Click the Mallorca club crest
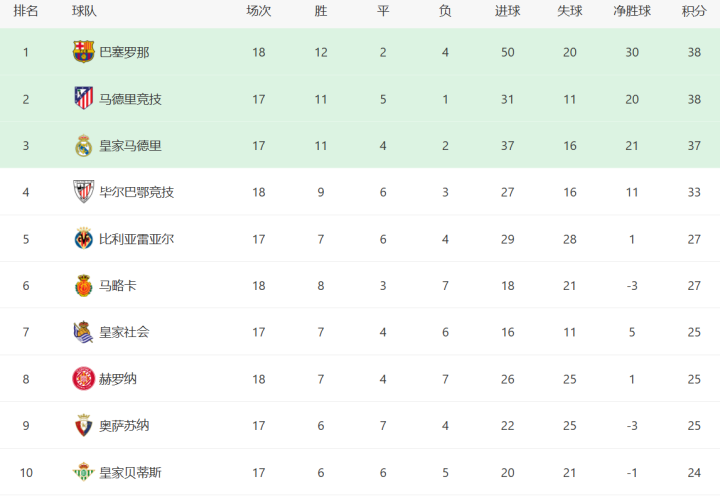 coord(84,285)
